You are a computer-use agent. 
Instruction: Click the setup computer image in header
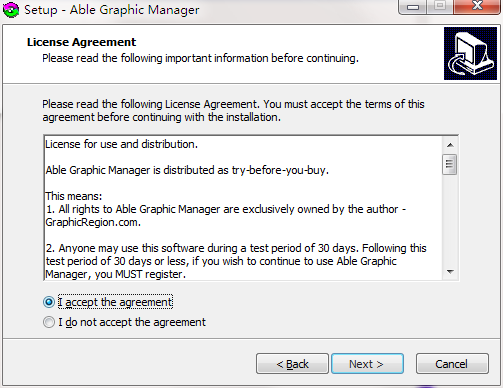click(470, 53)
